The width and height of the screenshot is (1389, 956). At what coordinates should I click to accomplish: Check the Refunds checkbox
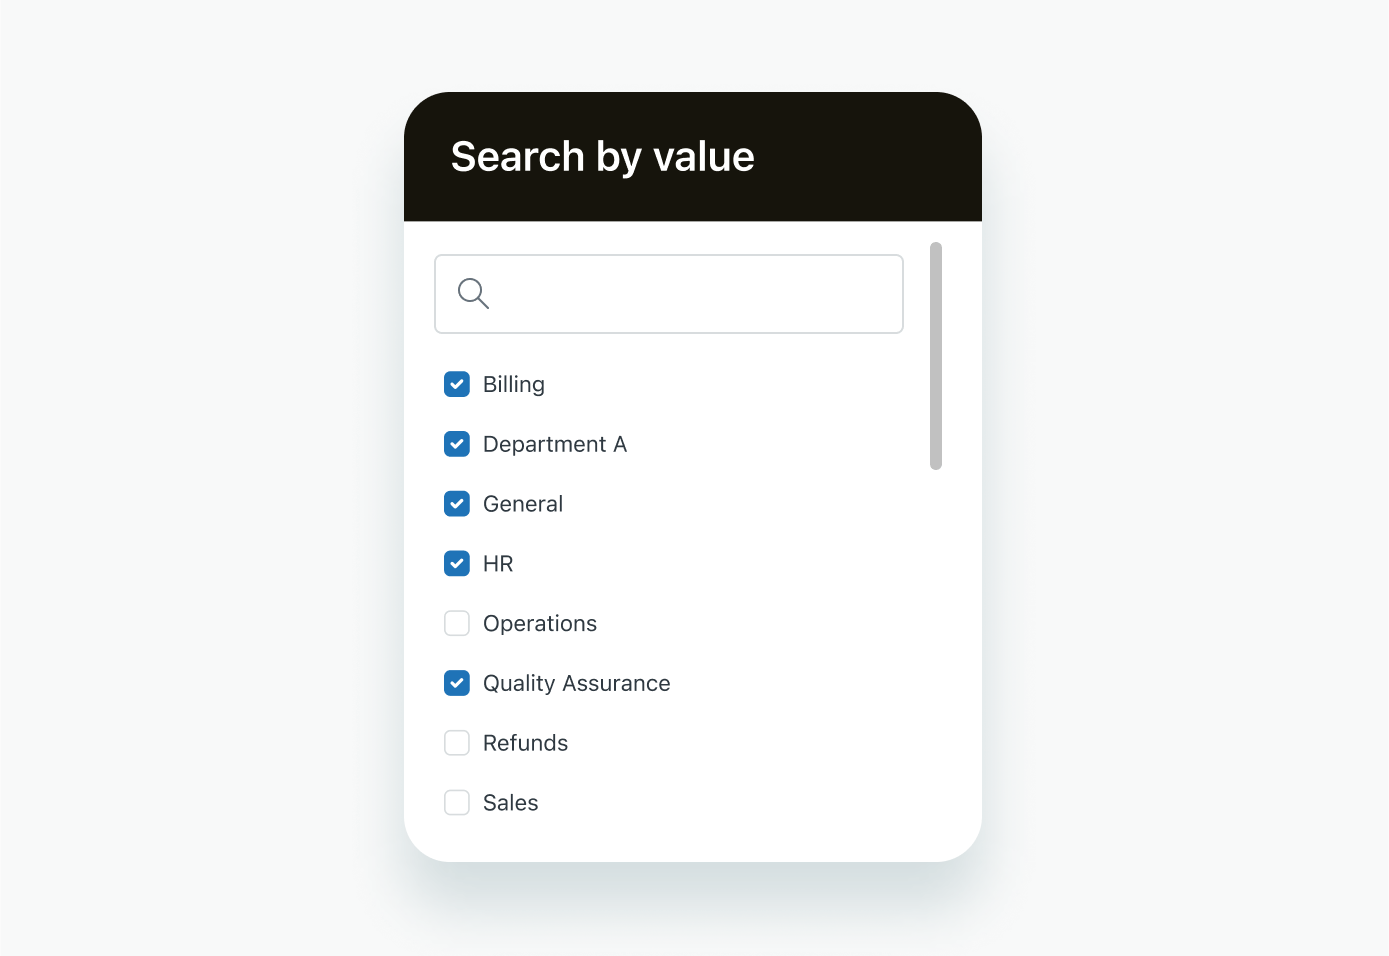457,743
